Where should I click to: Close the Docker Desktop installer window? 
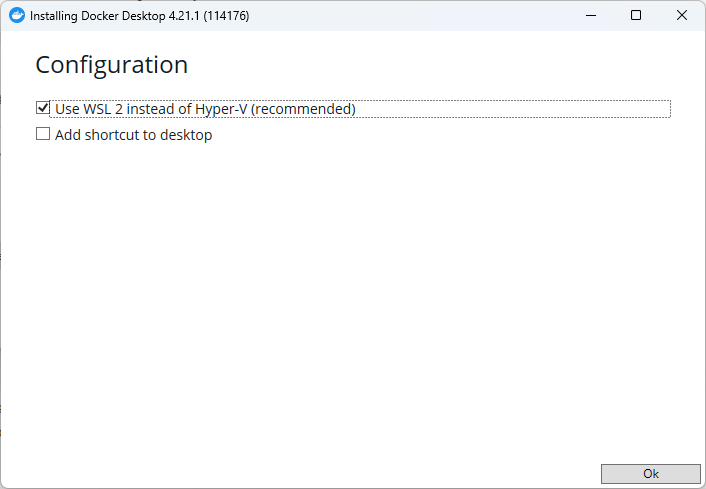682,15
